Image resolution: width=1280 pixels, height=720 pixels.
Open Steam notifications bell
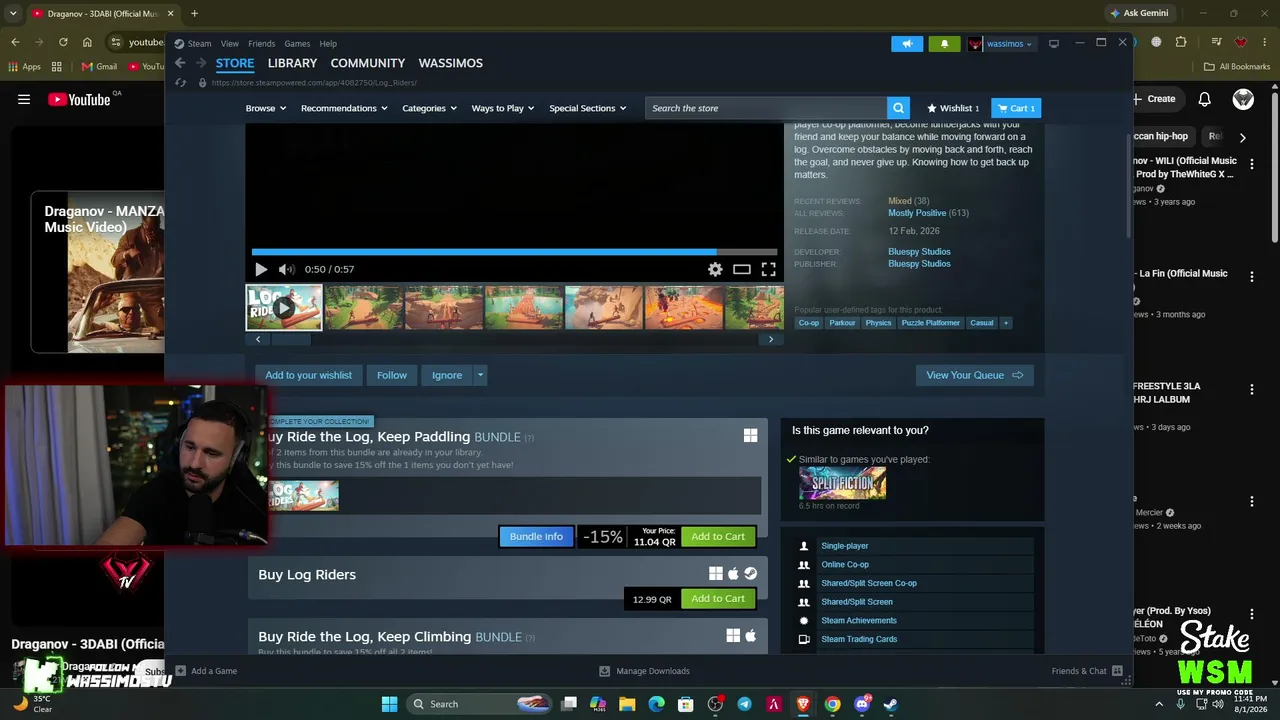pos(944,44)
